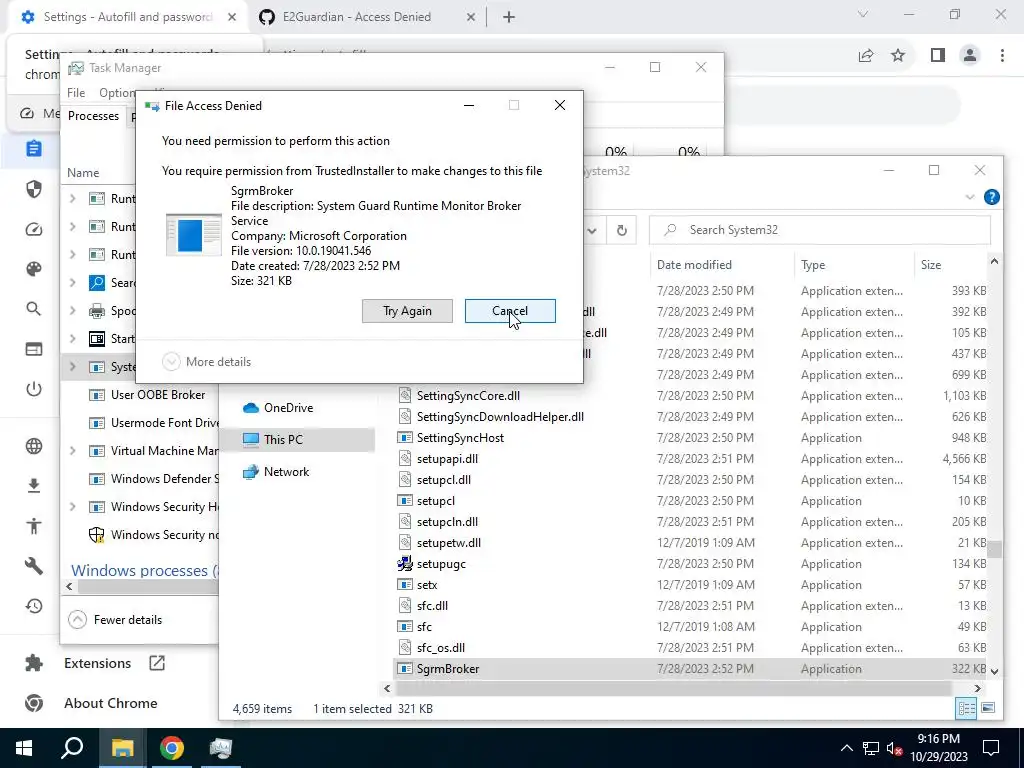Open On startup power icon in sidebar
This screenshot has width=1024, height=768.
click(34, 389)
